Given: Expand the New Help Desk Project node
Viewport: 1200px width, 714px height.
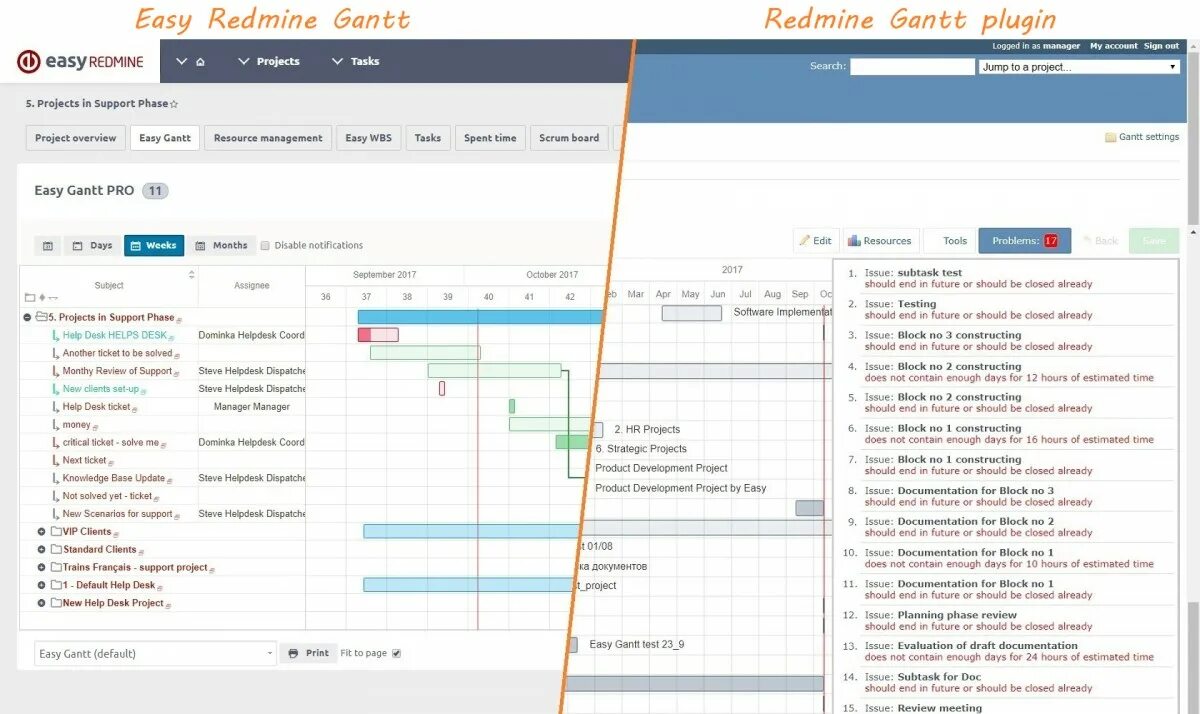Looking at the screenshot, I should (42, 604).
